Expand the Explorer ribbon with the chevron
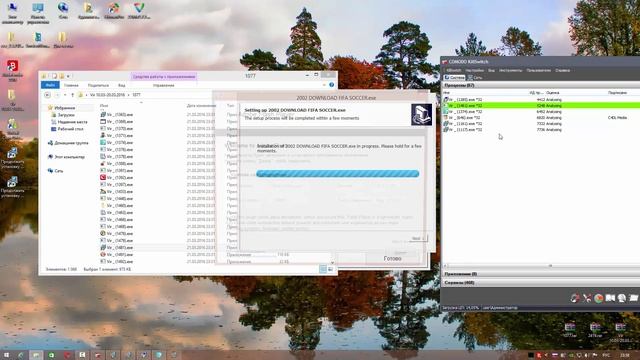Viewport: 640px width, 360px height. pyautogui.click(x=324, y=85)
